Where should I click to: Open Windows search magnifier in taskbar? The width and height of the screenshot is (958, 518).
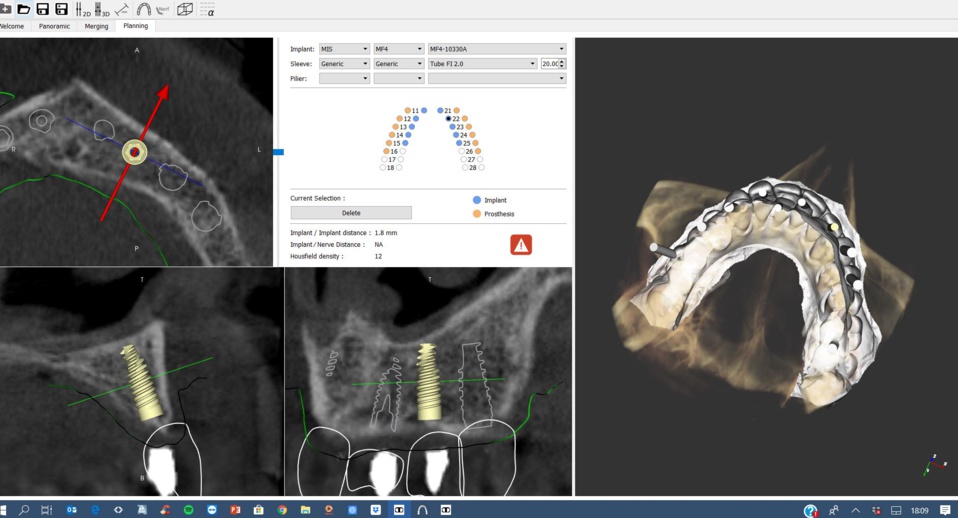tap(24, 509)
